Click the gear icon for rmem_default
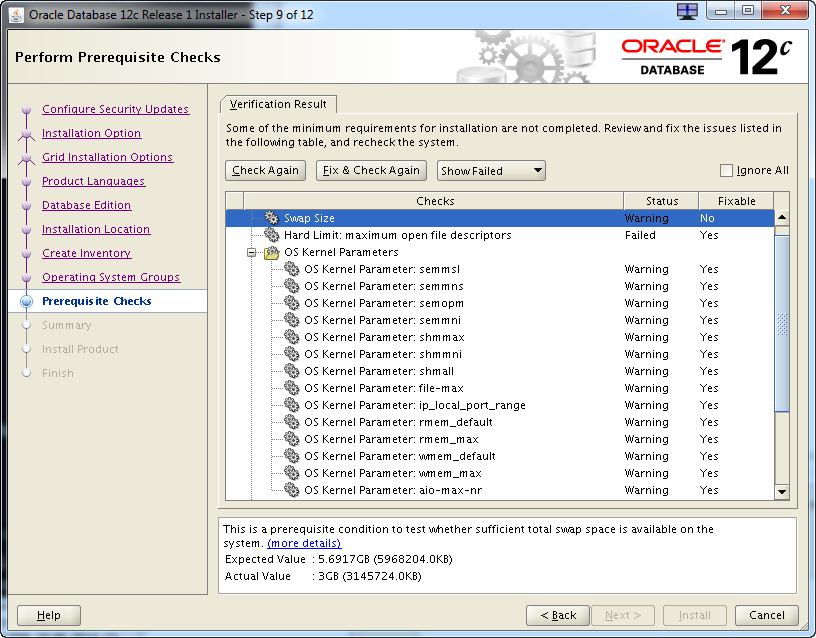This screenshot has height=638, width=816. pos(291,422)
